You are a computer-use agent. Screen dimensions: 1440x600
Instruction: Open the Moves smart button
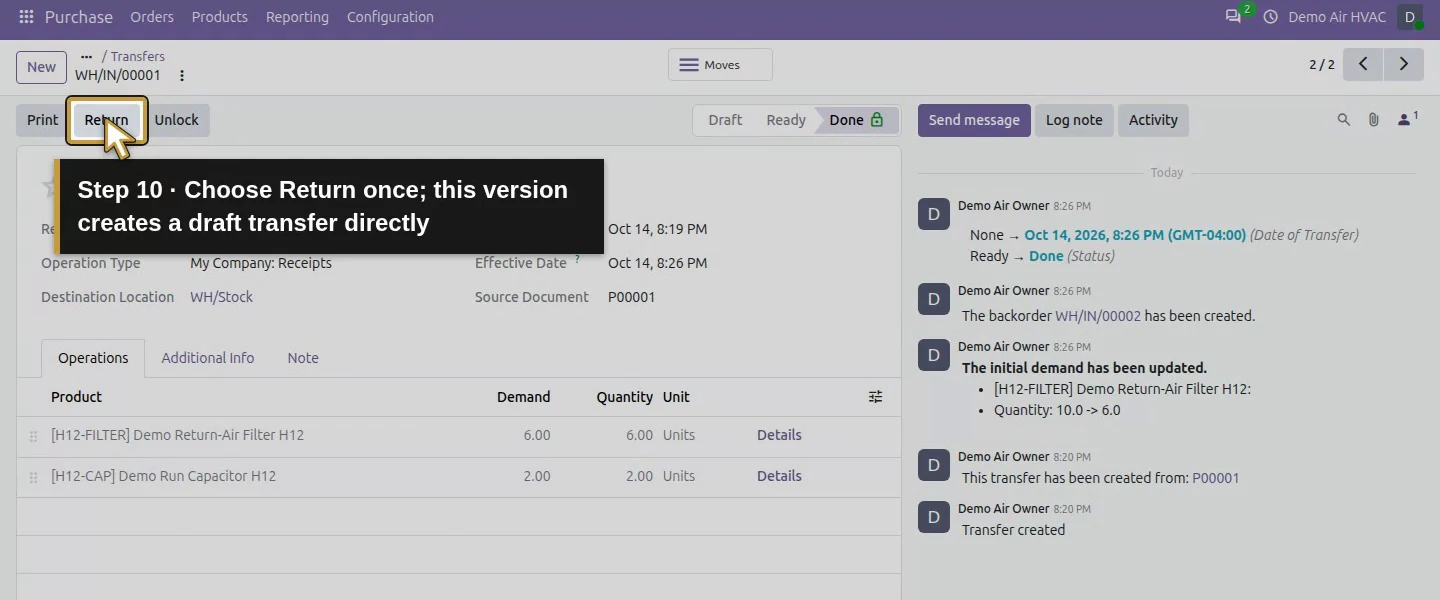click(720, 65)
